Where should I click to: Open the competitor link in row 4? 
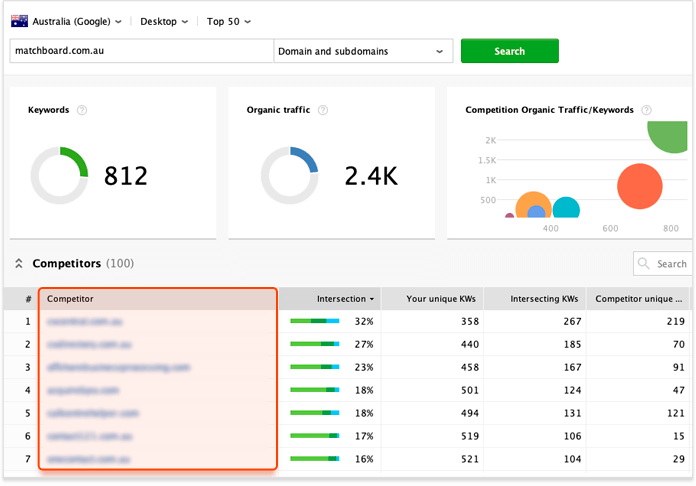[x=83, y=391]
